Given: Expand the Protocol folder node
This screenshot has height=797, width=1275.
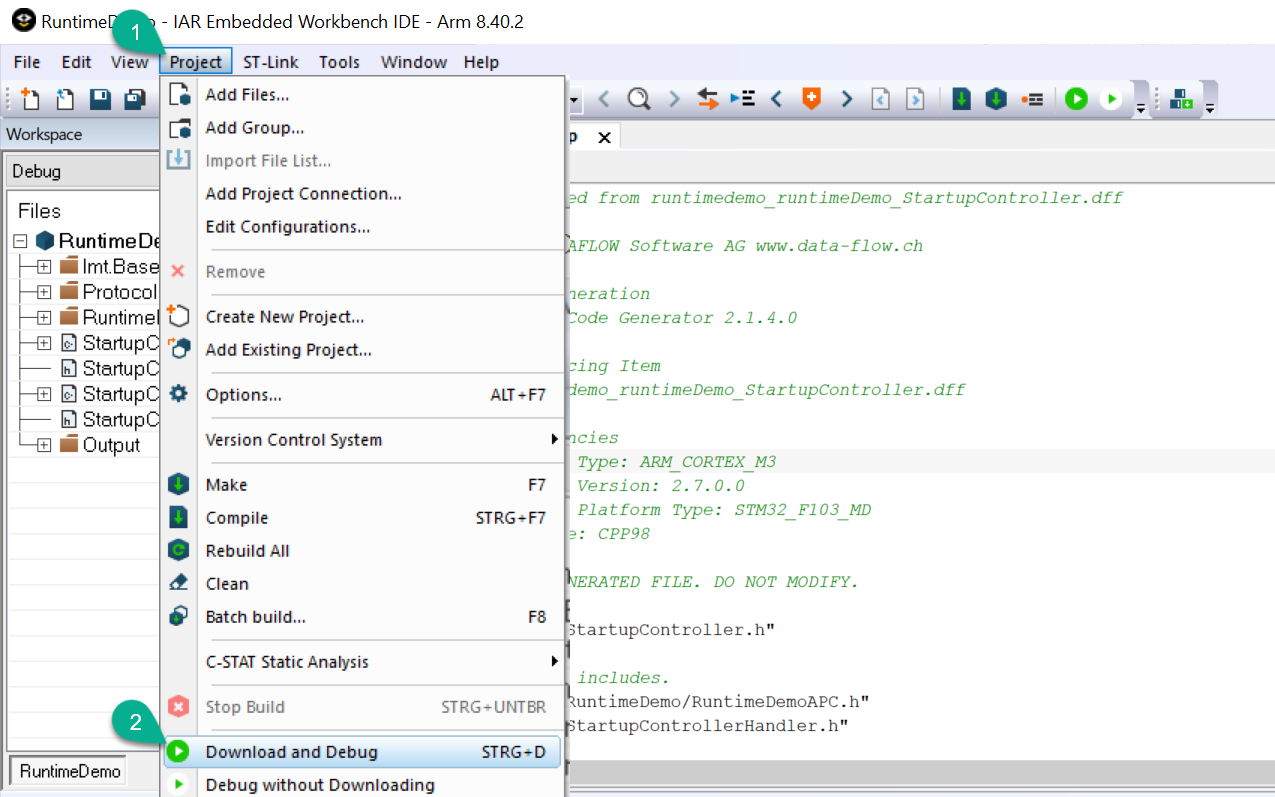Looking at the screenshot, I should pos(44,292).
